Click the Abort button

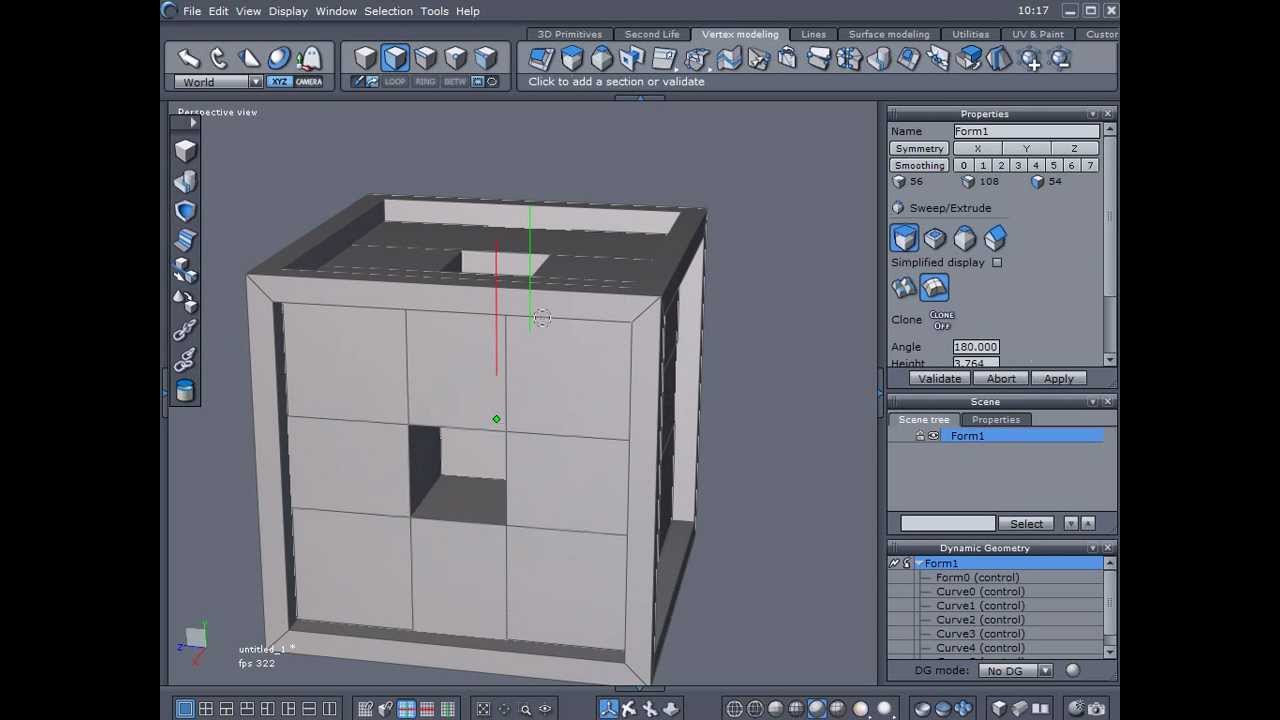pyautogui.click(x=1001, y=379)
